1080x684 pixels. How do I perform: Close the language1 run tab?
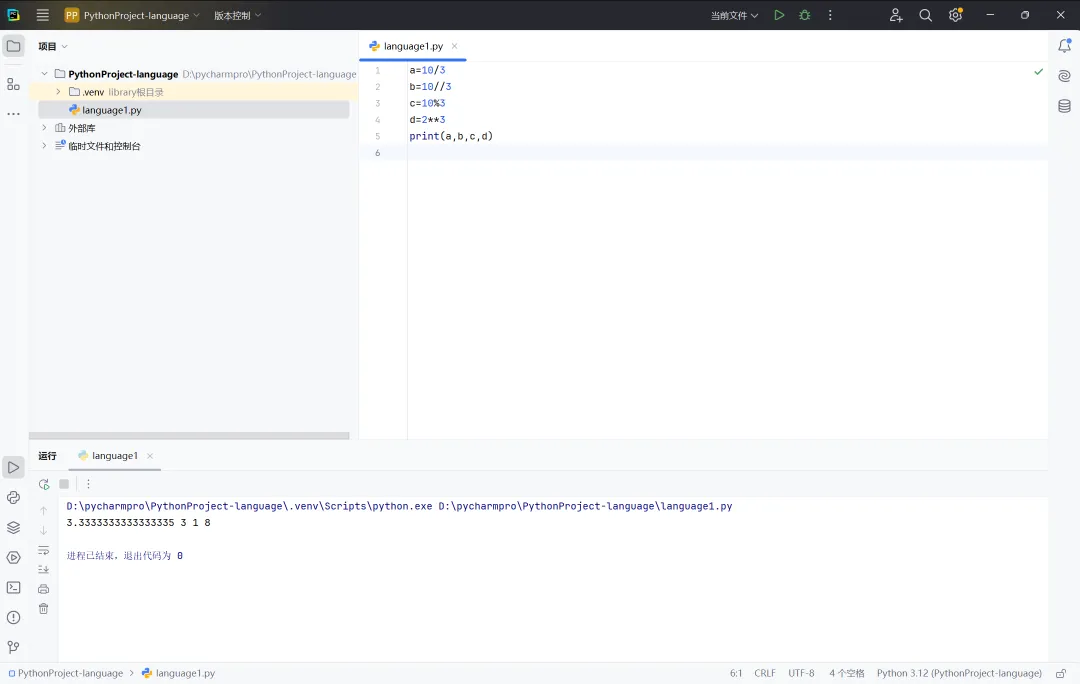(150, 456)
